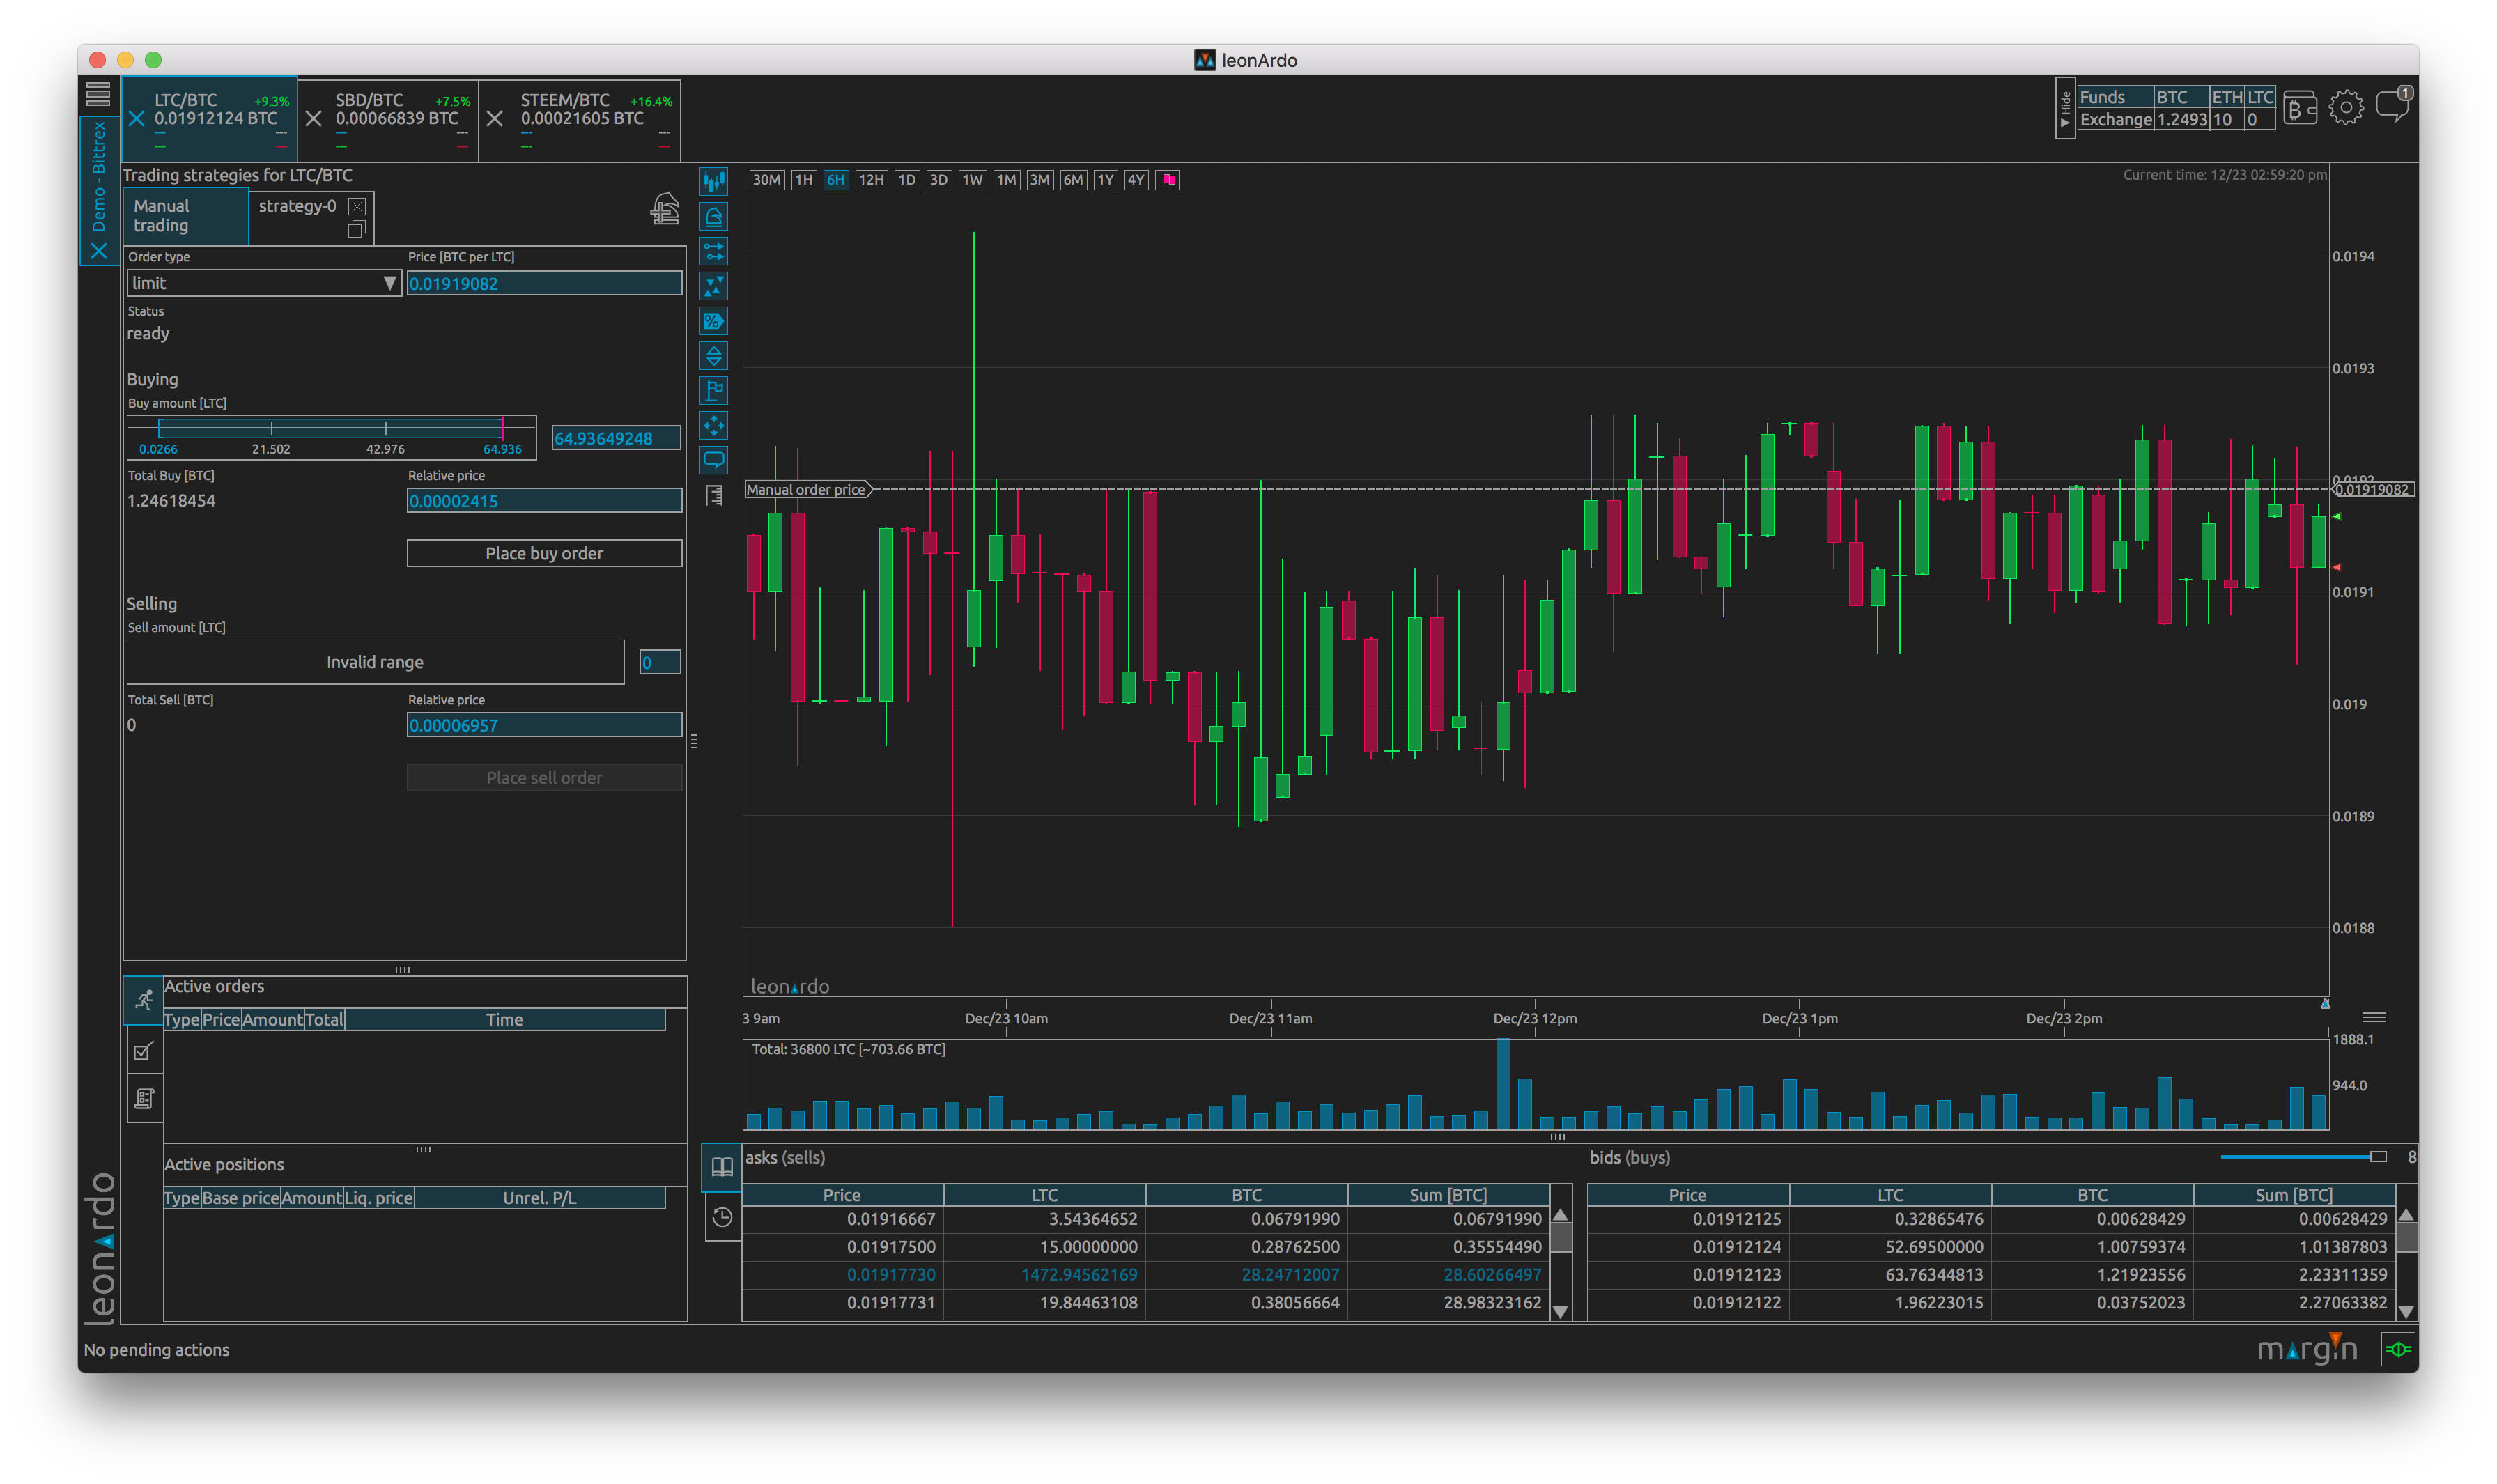Click the buying Relative price field 0.00002415

coord(544,501)
